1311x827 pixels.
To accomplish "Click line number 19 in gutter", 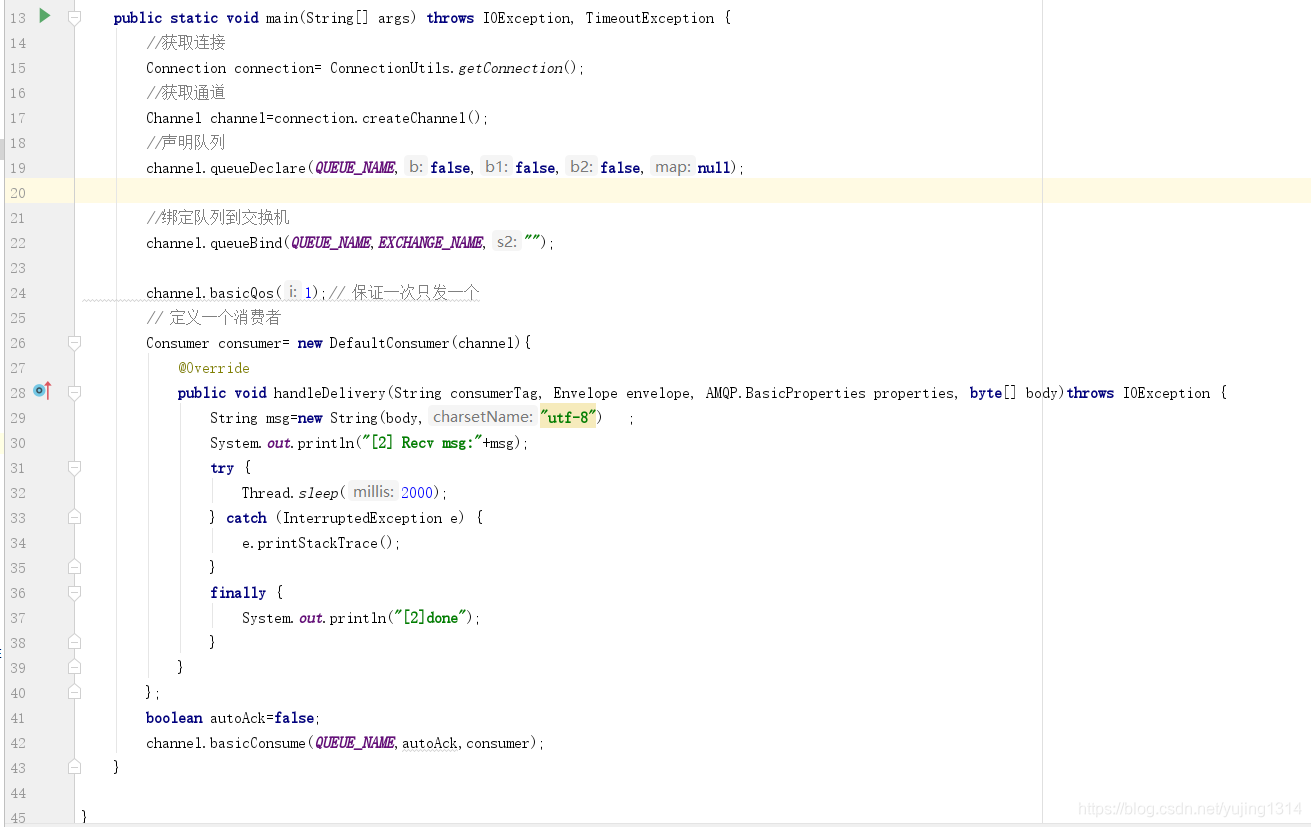I will click(17, 168).
